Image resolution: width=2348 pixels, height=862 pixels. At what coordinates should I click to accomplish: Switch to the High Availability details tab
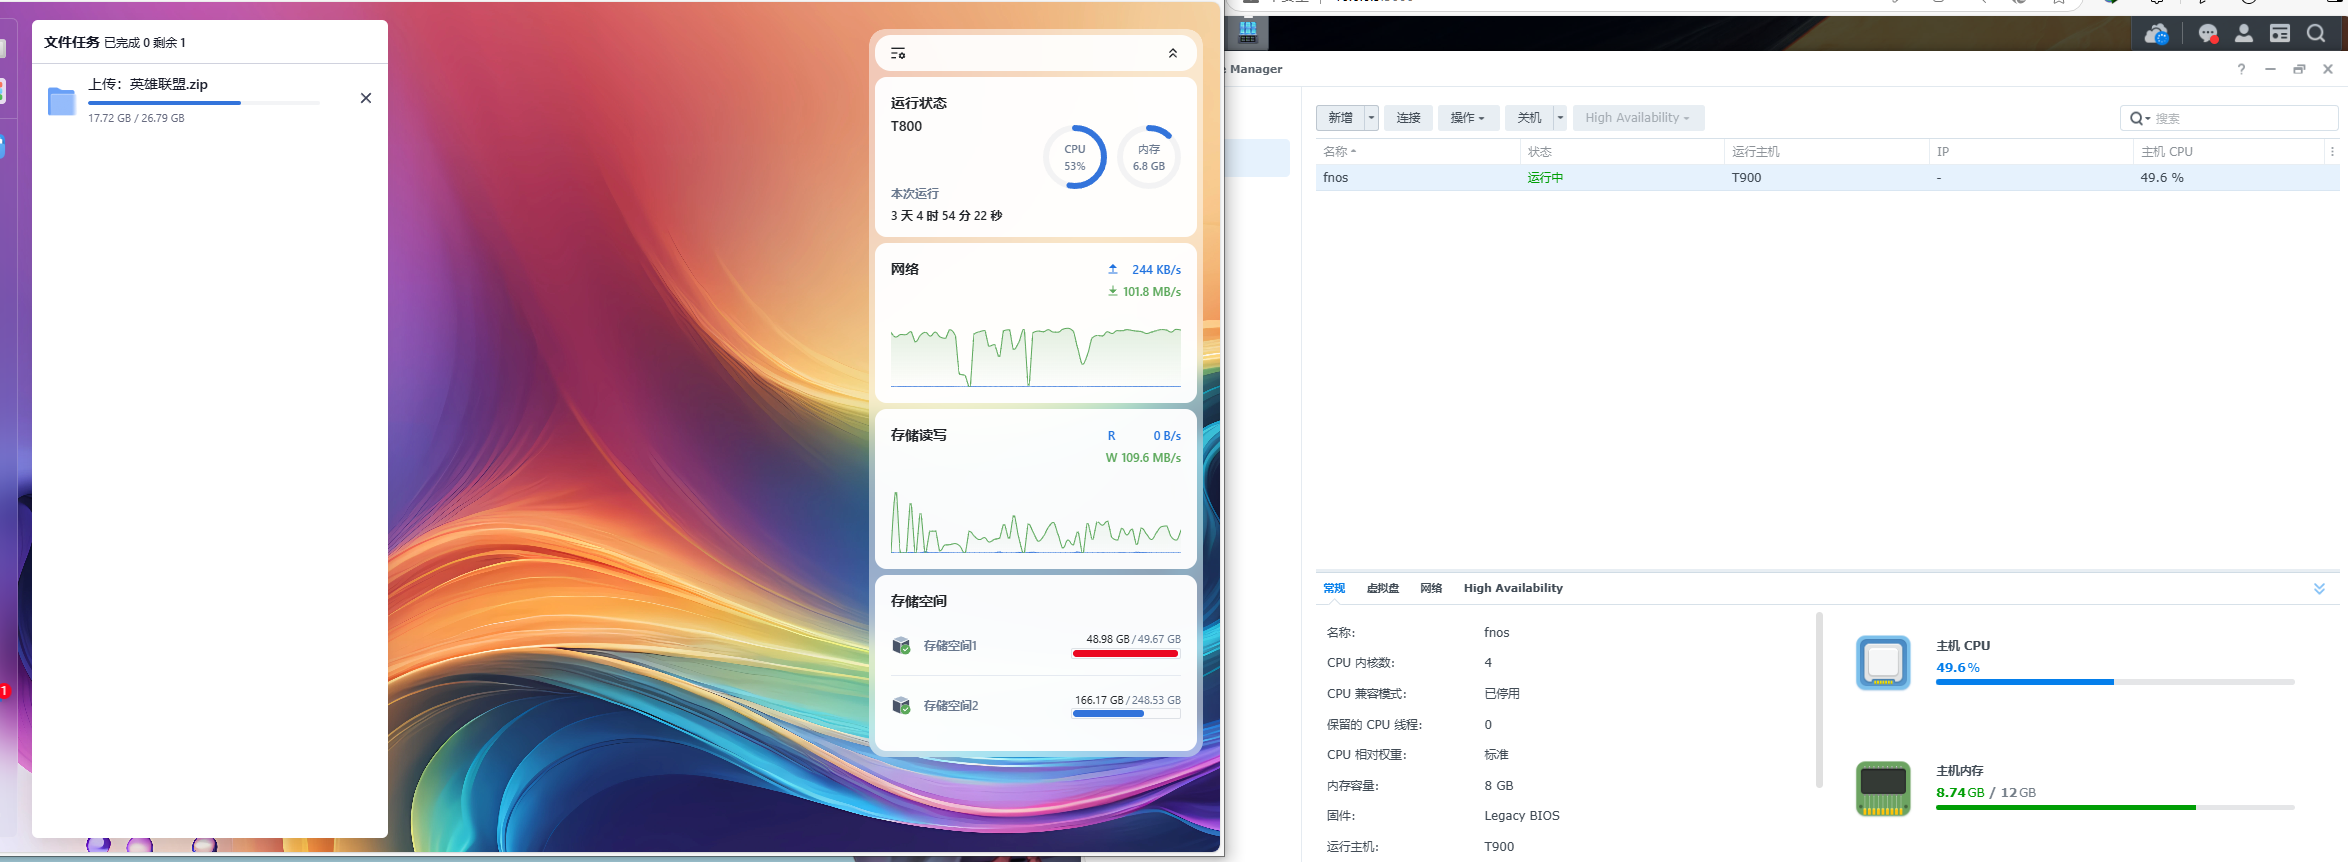[x=1513, y=588]
